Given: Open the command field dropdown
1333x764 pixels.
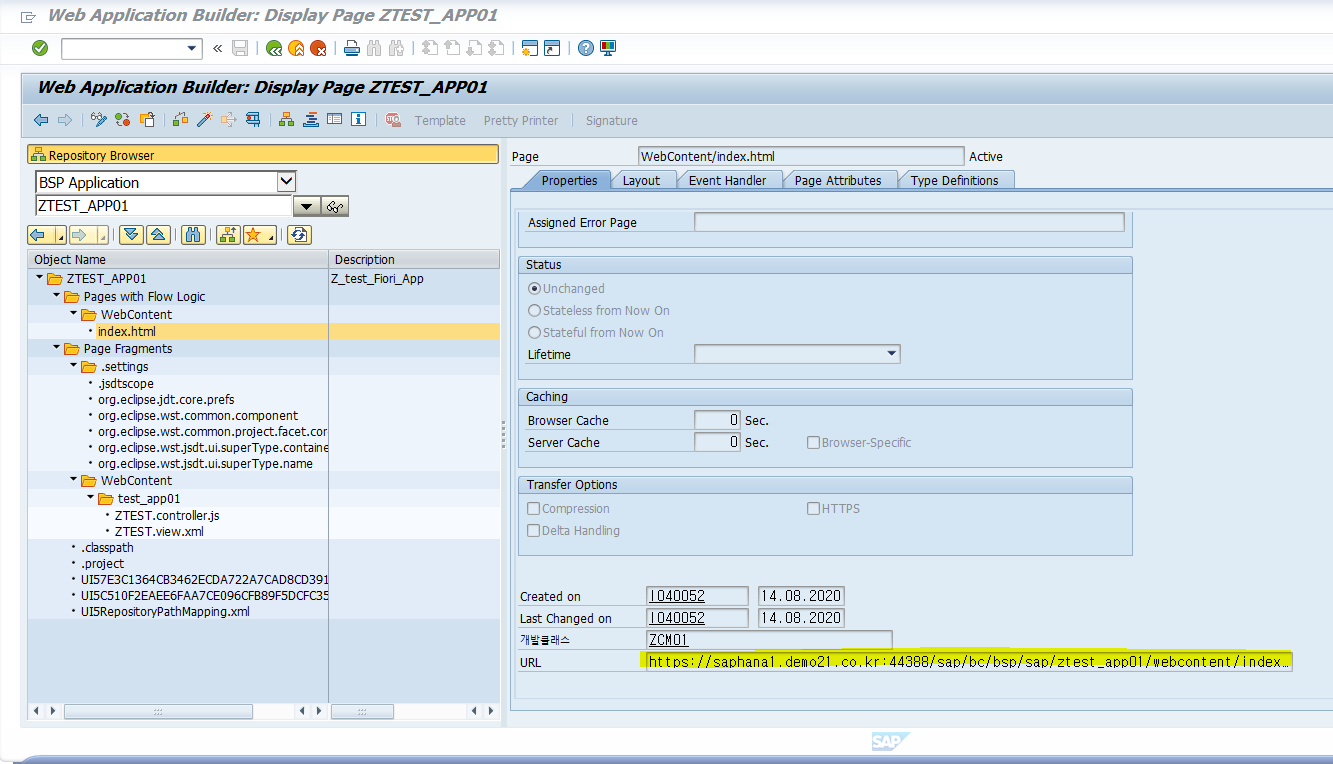Looking at the screenshot, I should pyautogui.click(x=193, y=48).
